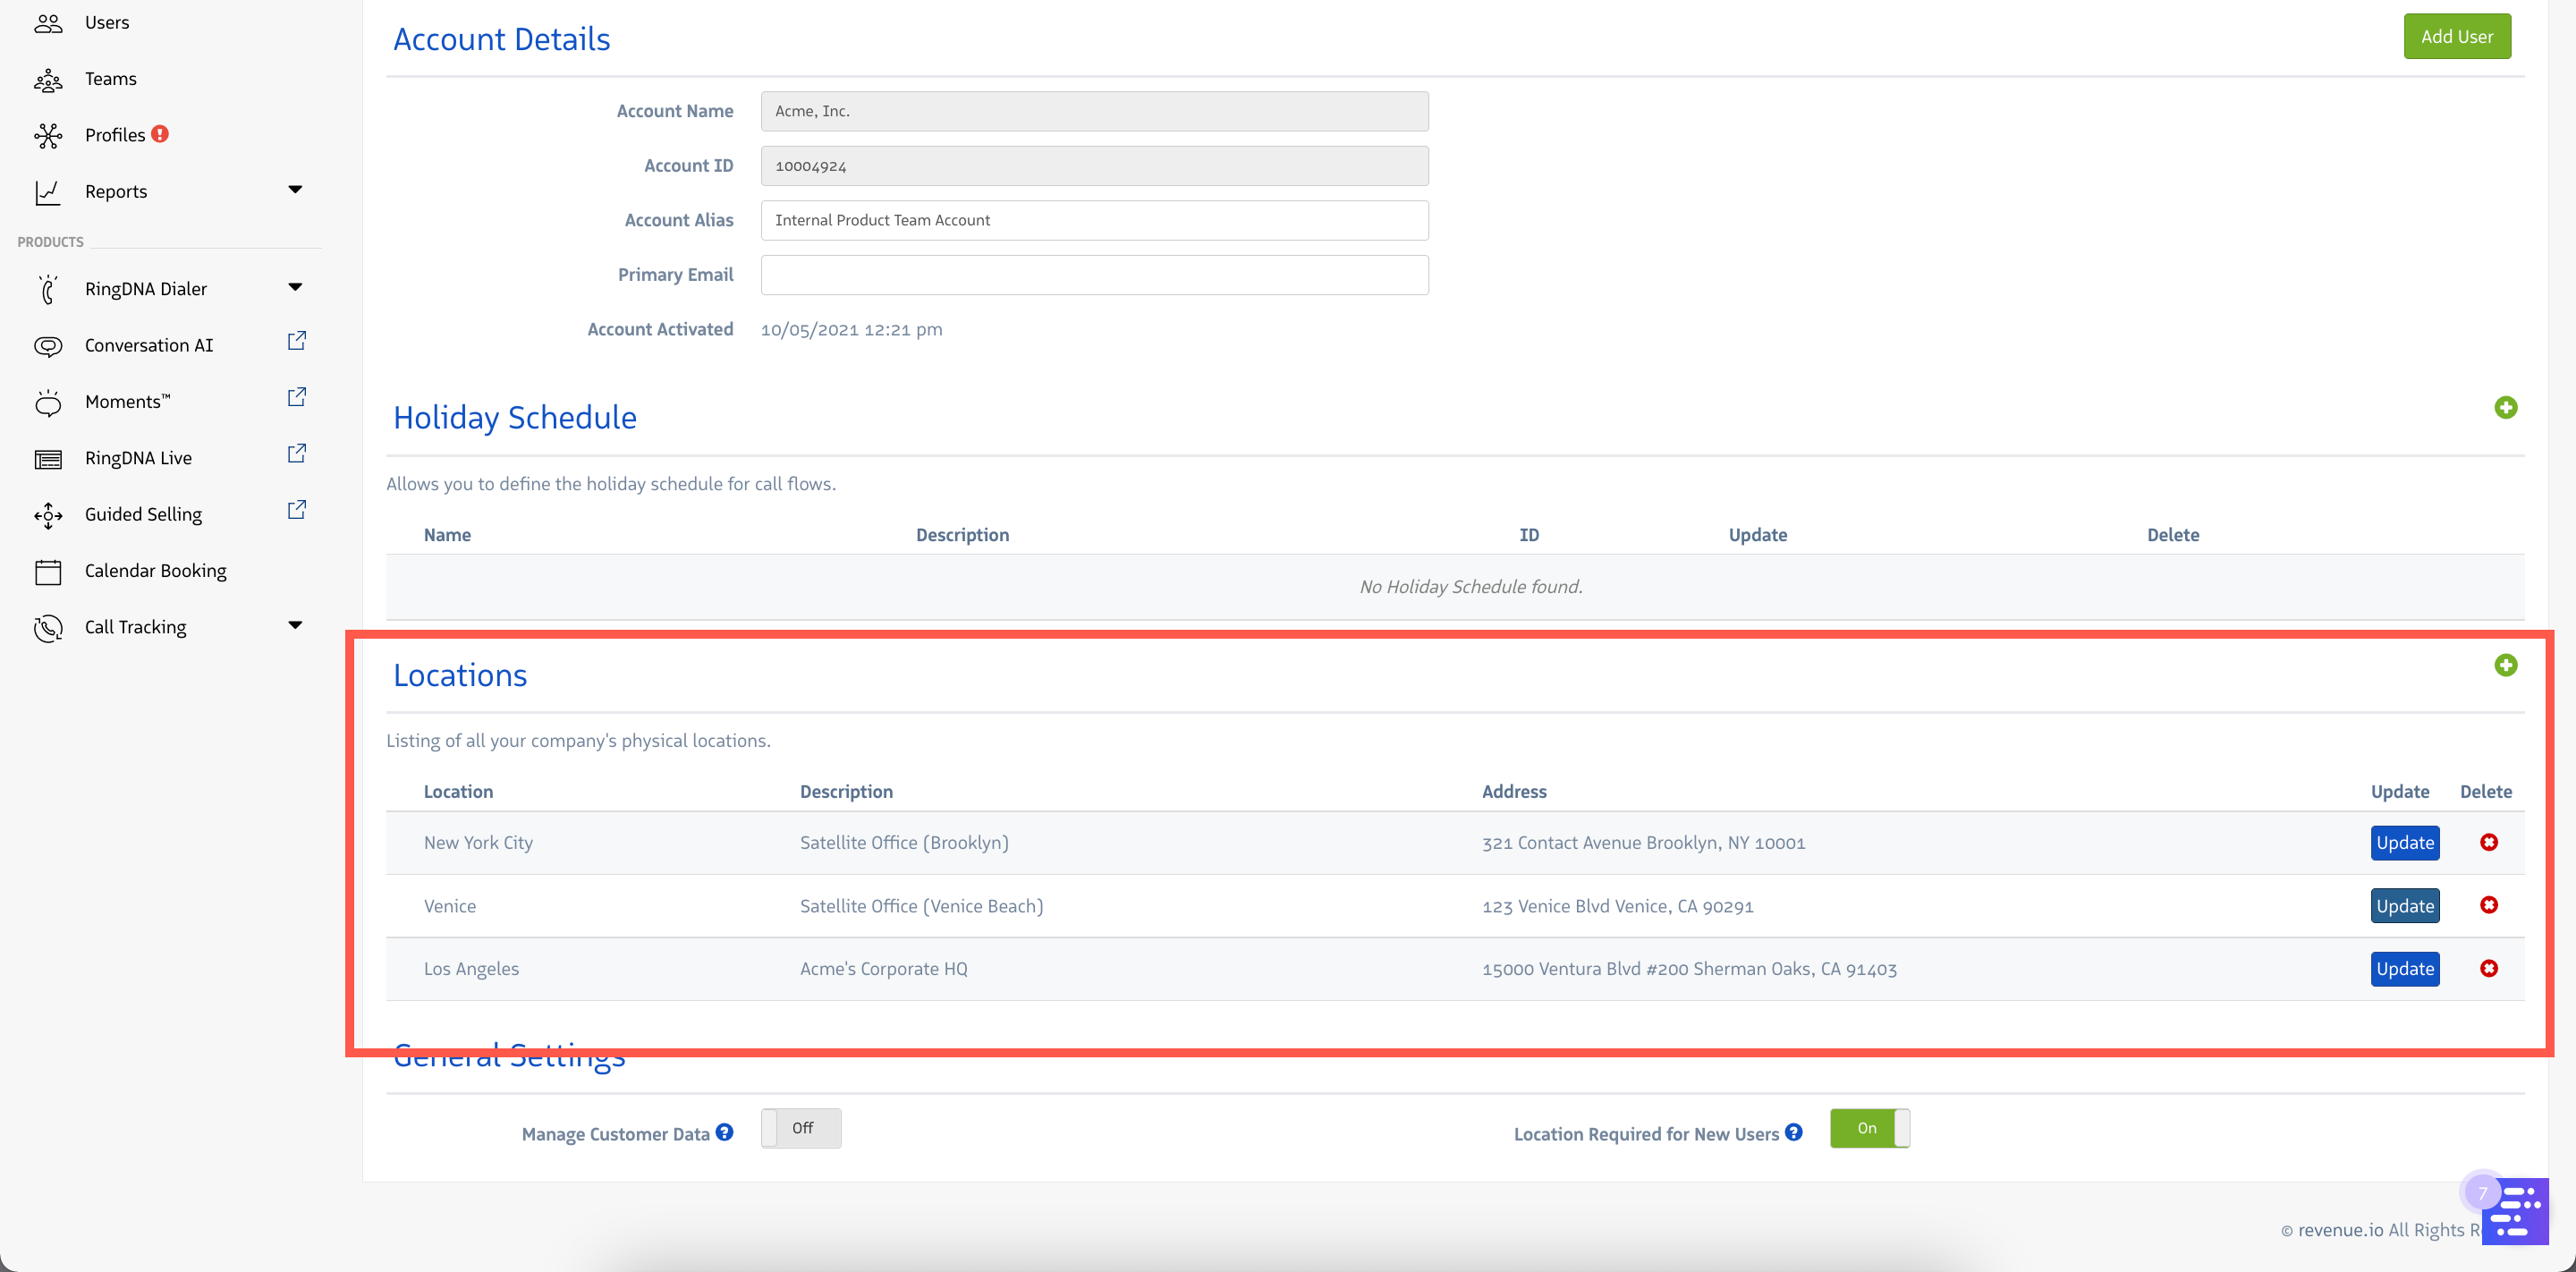This screenshot has height=1272, width=2576.
Task: Click the Primary Email input field
Action: click(x=1094, y=275)
